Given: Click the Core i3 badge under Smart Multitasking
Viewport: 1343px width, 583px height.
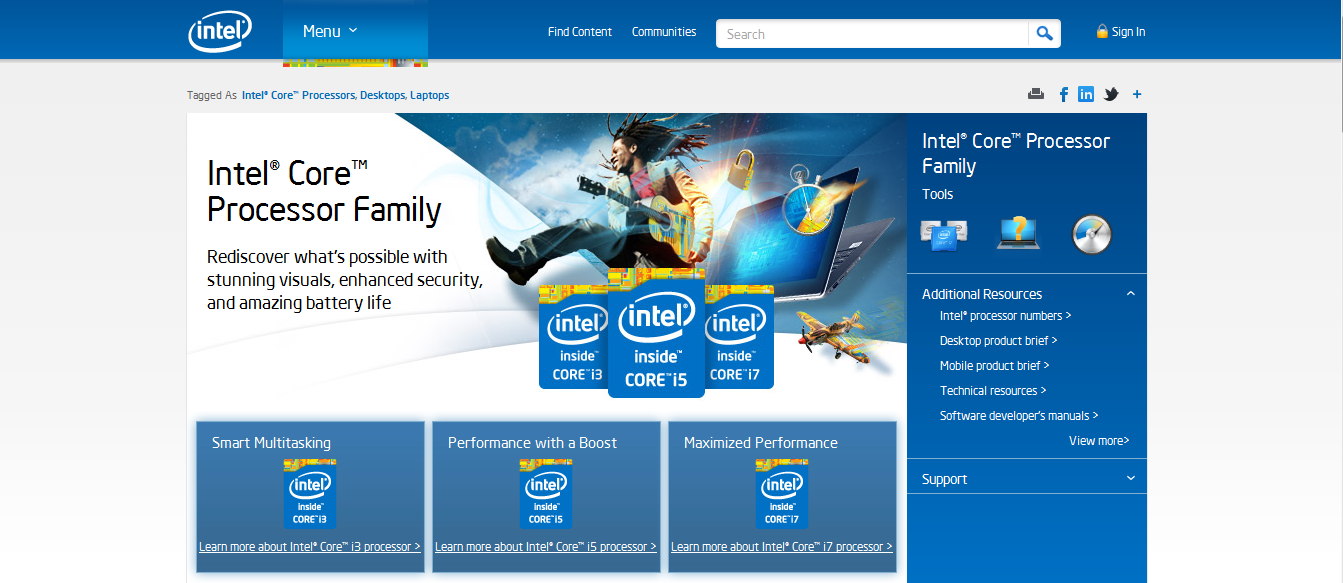Looking at the screenshot, I should tap(310, 494).
